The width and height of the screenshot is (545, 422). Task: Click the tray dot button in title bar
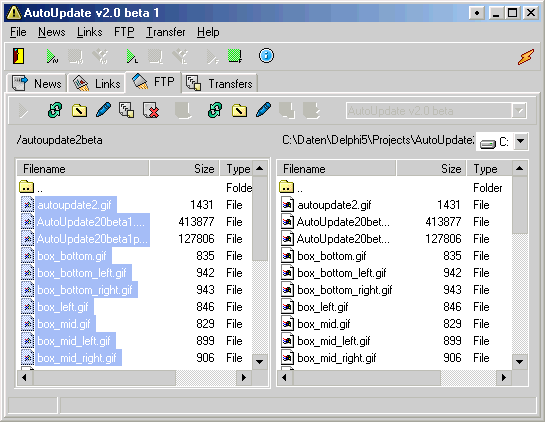pos(477,13)
